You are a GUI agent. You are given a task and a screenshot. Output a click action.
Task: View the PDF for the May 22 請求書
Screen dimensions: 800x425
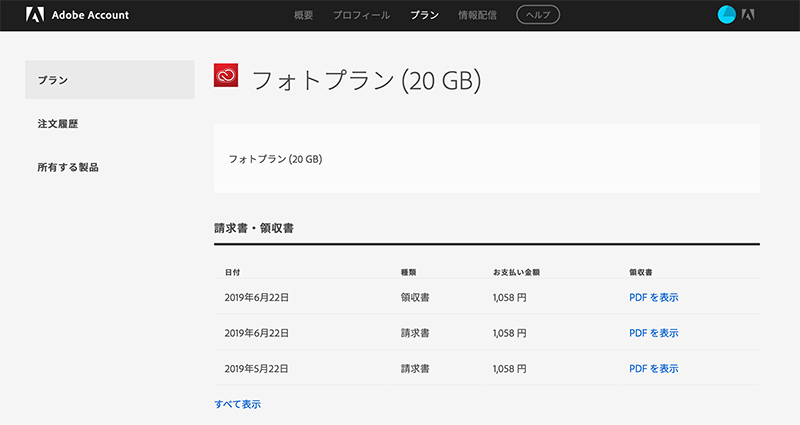[653, 369]
